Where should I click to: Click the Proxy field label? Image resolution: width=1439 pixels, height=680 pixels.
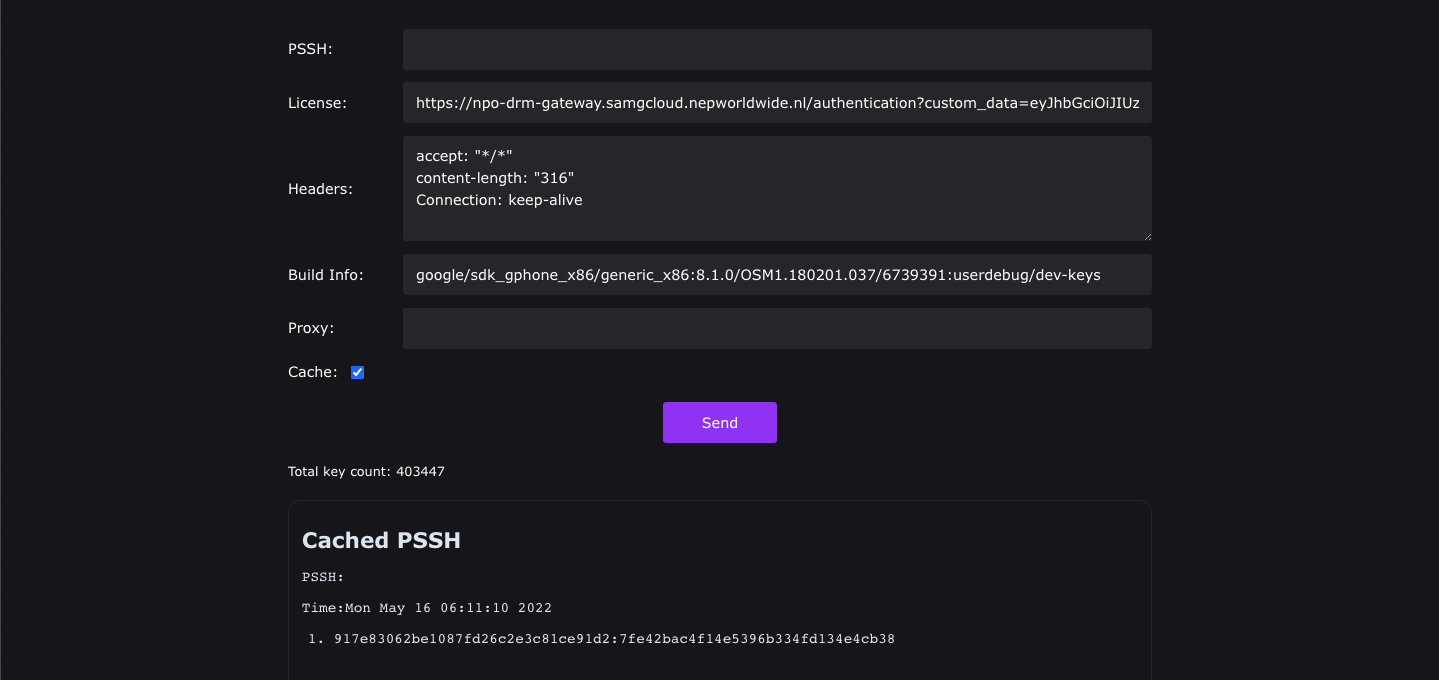point(310,328)
